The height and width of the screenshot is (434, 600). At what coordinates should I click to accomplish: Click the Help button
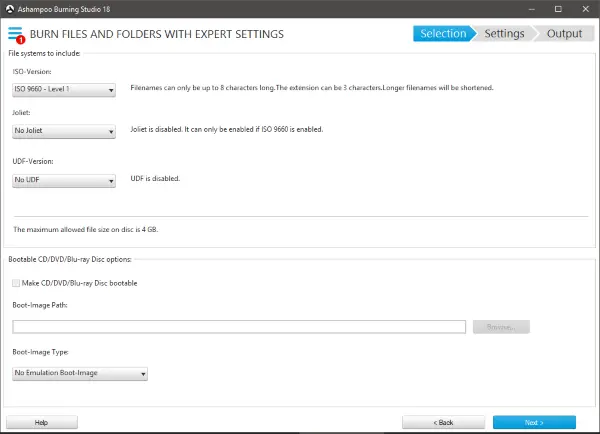click(x=42, y=423)
